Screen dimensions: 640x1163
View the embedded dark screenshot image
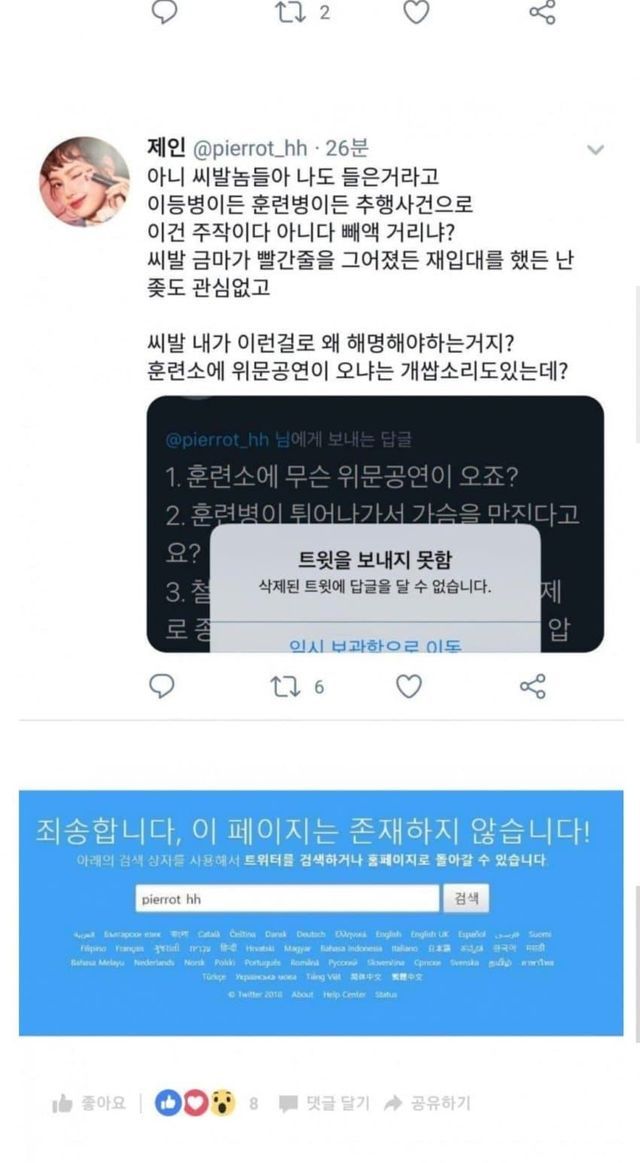pyautogui.click(x=375, y=524)
